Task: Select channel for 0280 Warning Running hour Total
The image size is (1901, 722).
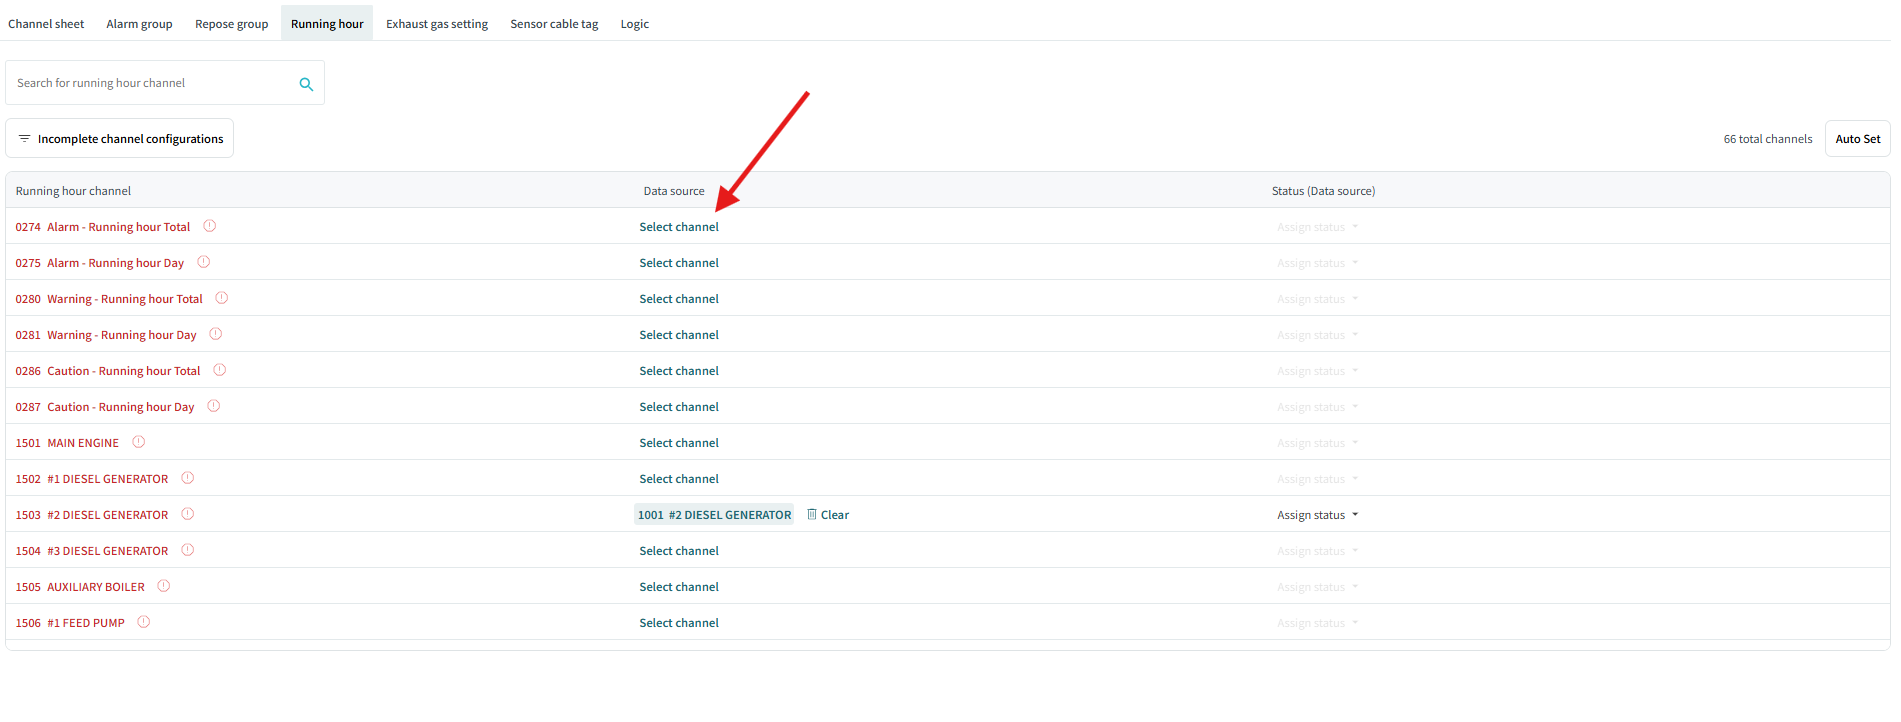Action: tap(679, 299)
